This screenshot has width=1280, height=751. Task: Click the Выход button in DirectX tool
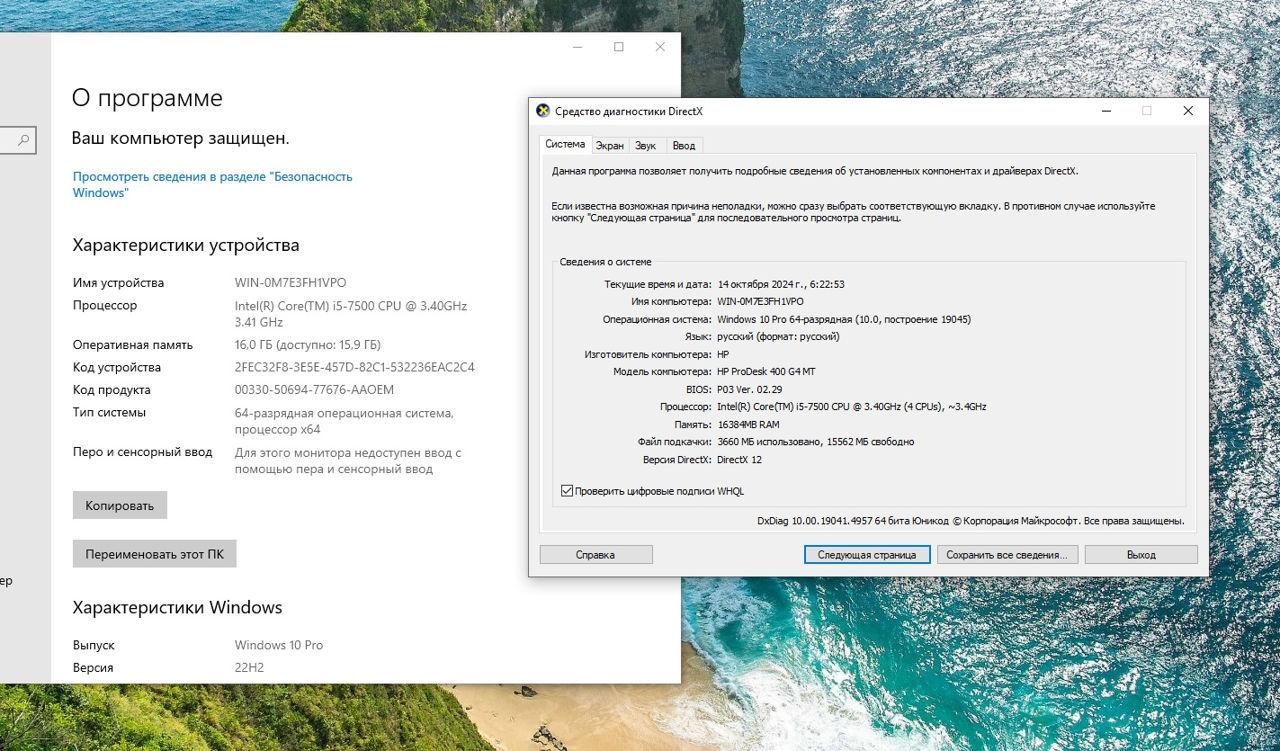[1141, 554]
